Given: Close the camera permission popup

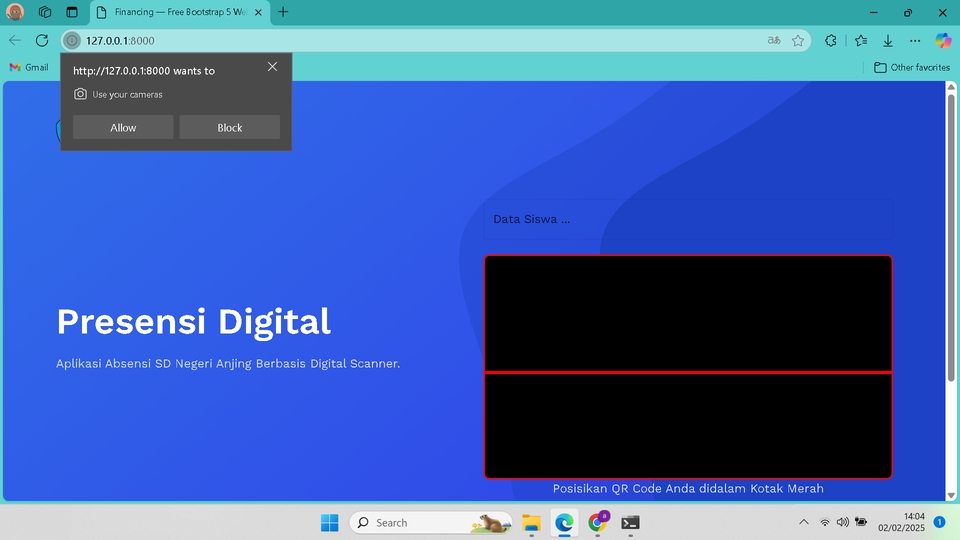Looking at the screenshot, I should pyautogui.click(x=272, y=67).
